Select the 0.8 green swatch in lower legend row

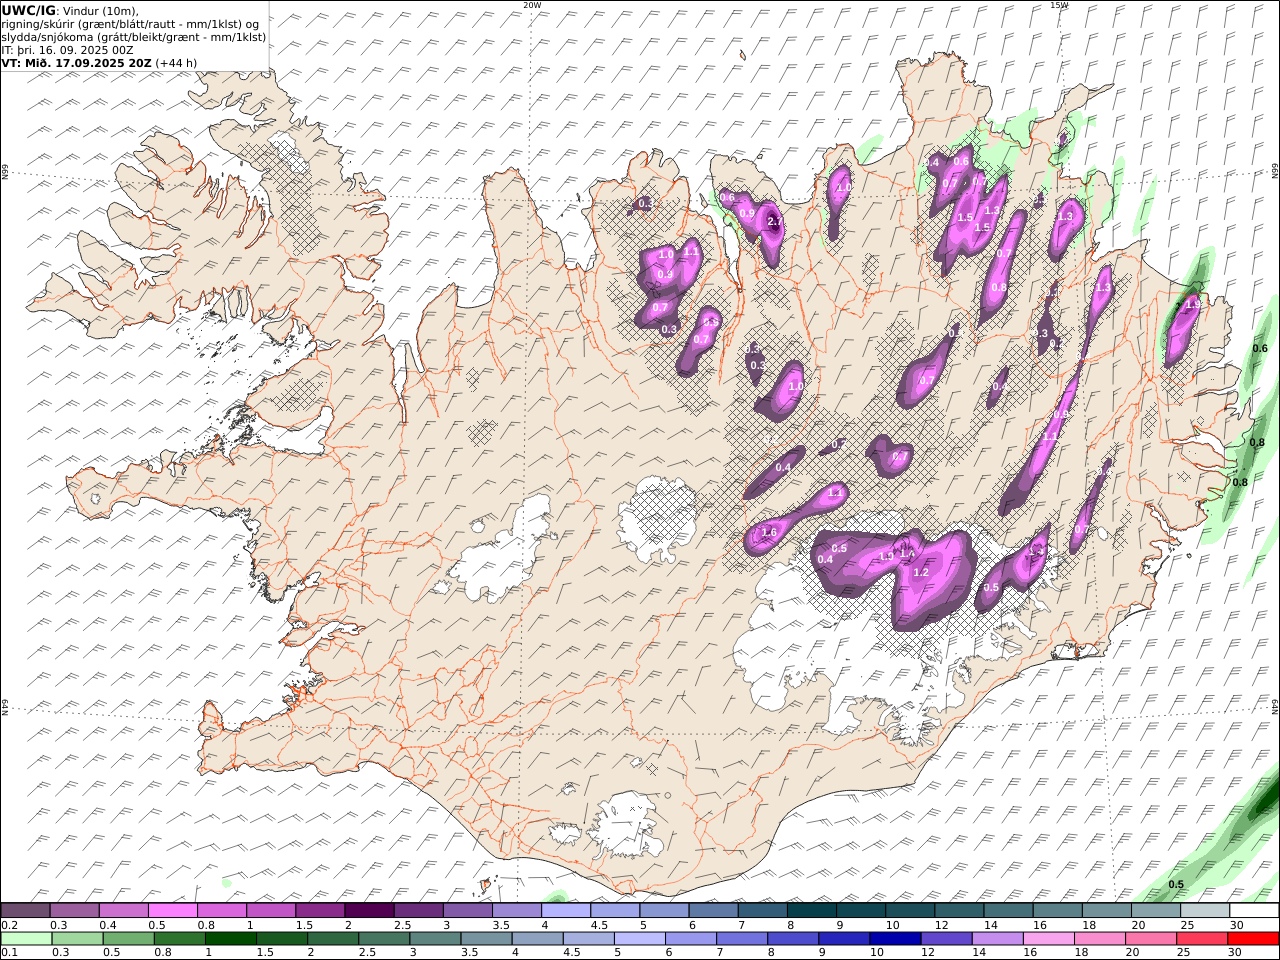179,938
